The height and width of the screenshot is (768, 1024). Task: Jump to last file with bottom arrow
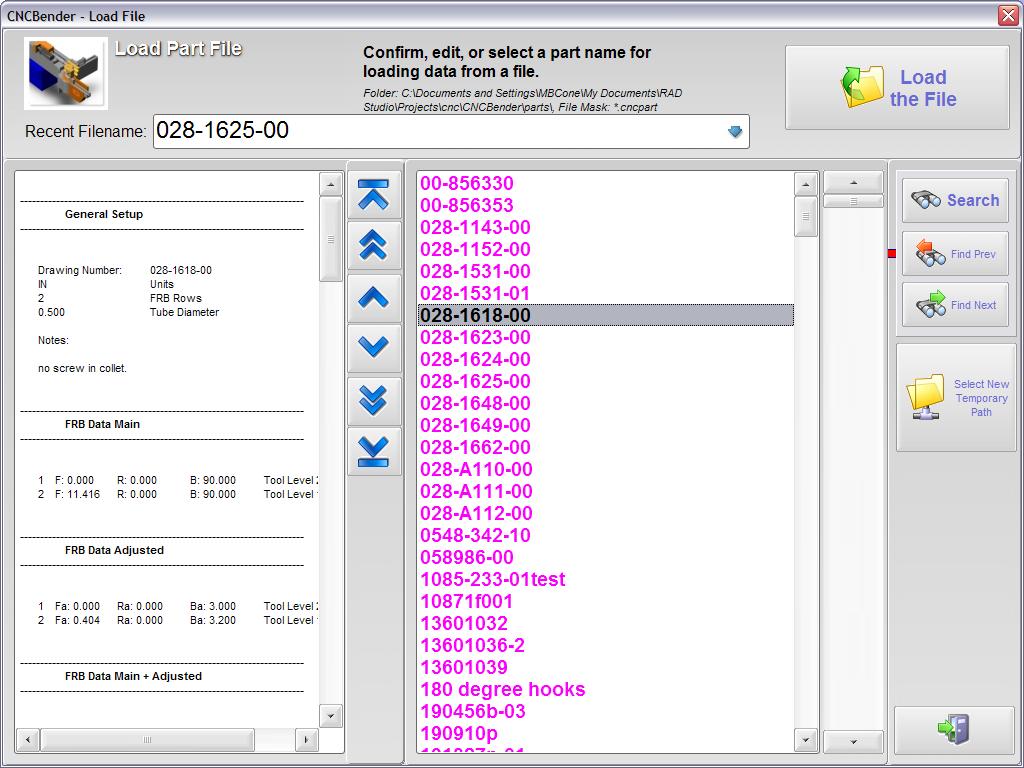click(x=373, y=451)
